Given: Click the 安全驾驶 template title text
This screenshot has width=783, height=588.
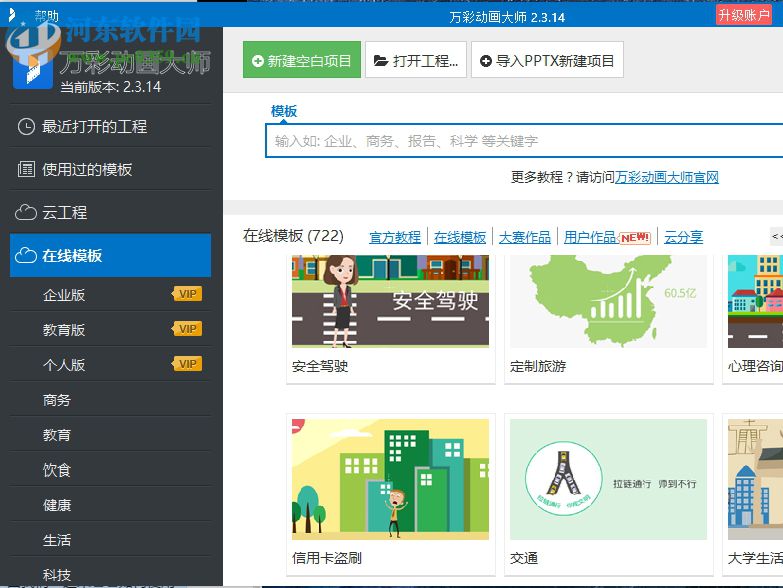Looking at the screenshot, I should 320,366.
